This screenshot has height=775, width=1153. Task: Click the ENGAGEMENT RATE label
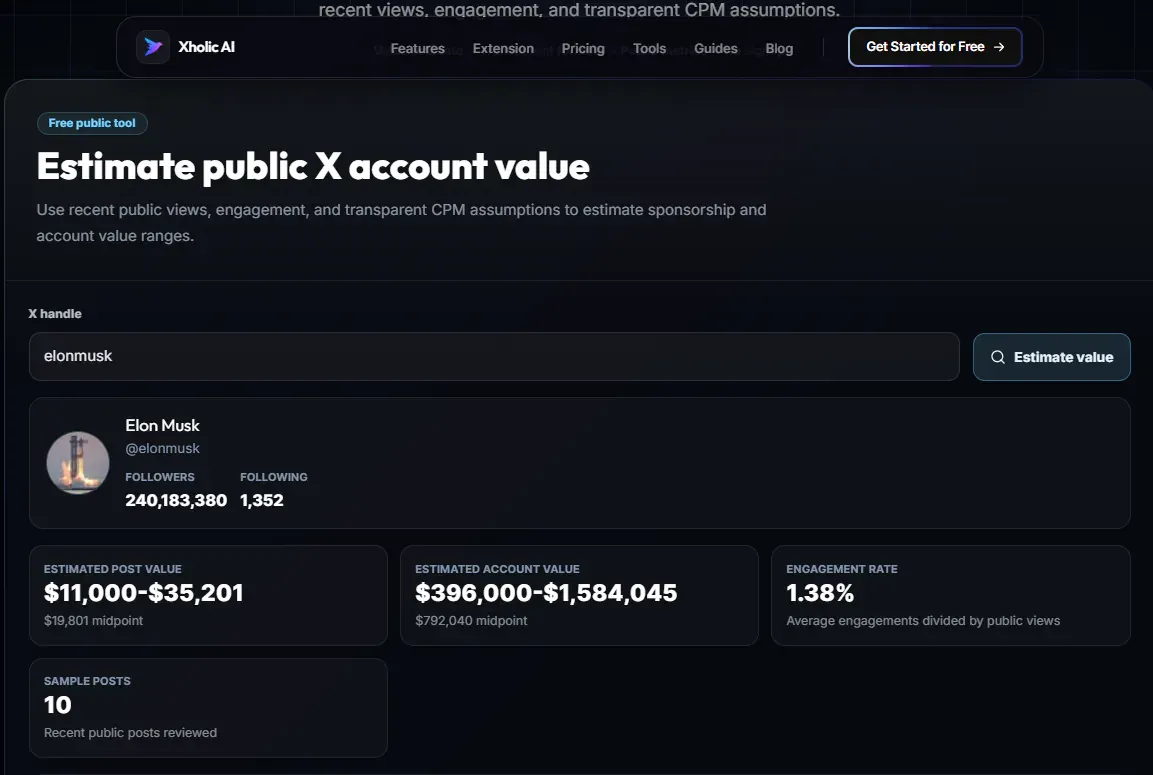click(x=842, y=569)
